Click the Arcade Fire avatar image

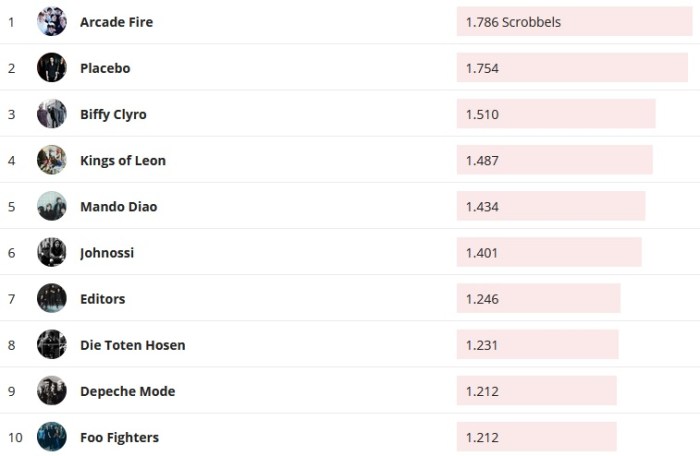(52, 22)
